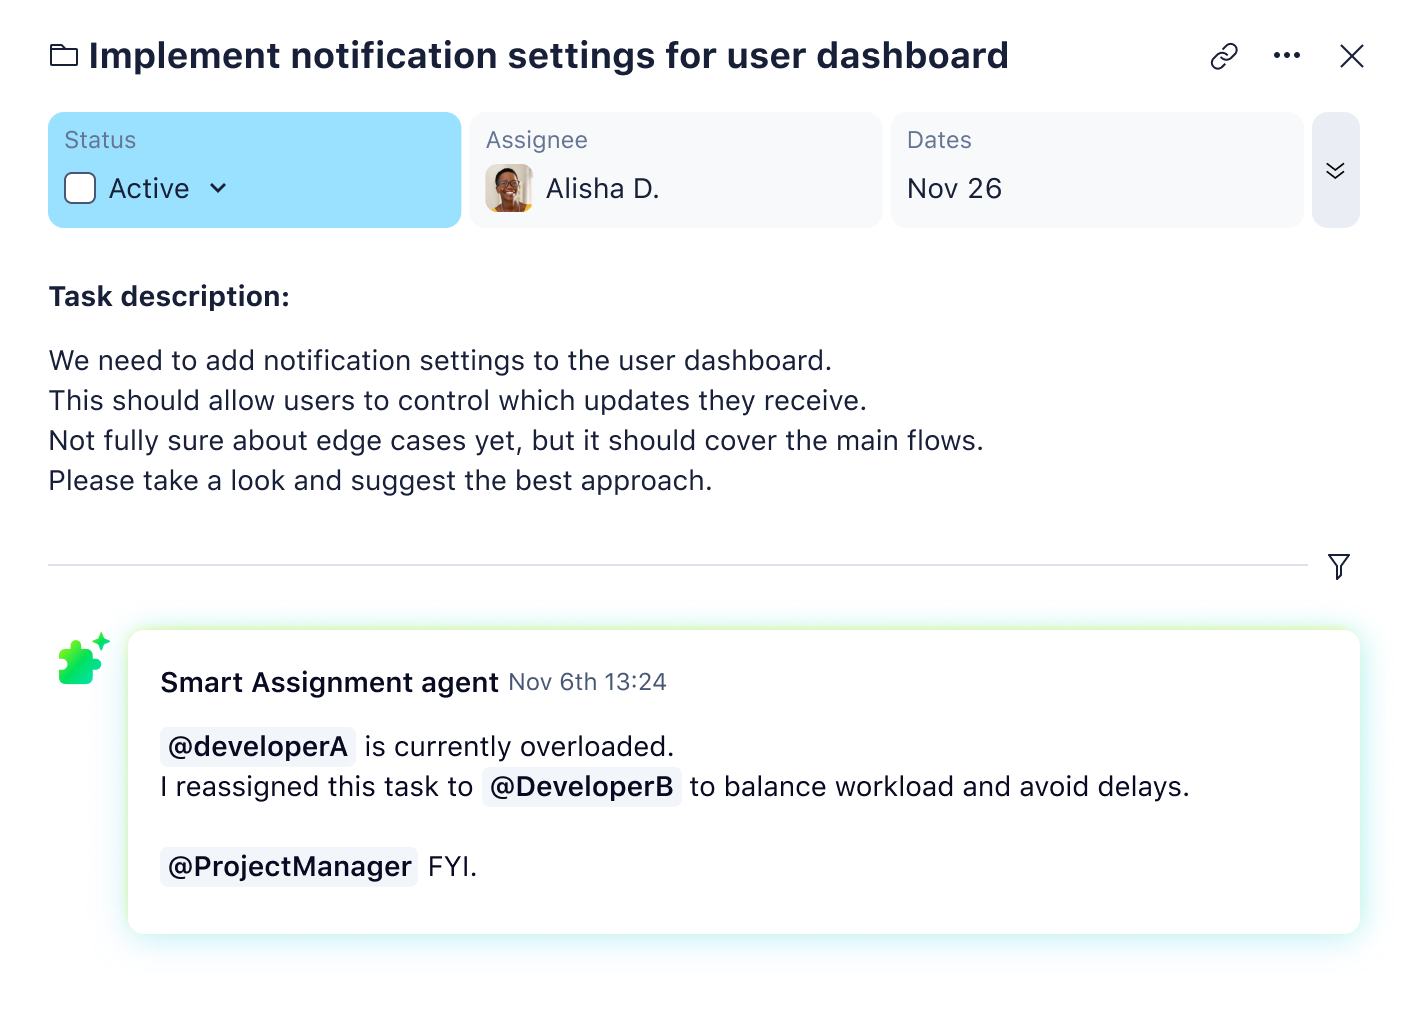Open the comment filter

pos(1338,567)
